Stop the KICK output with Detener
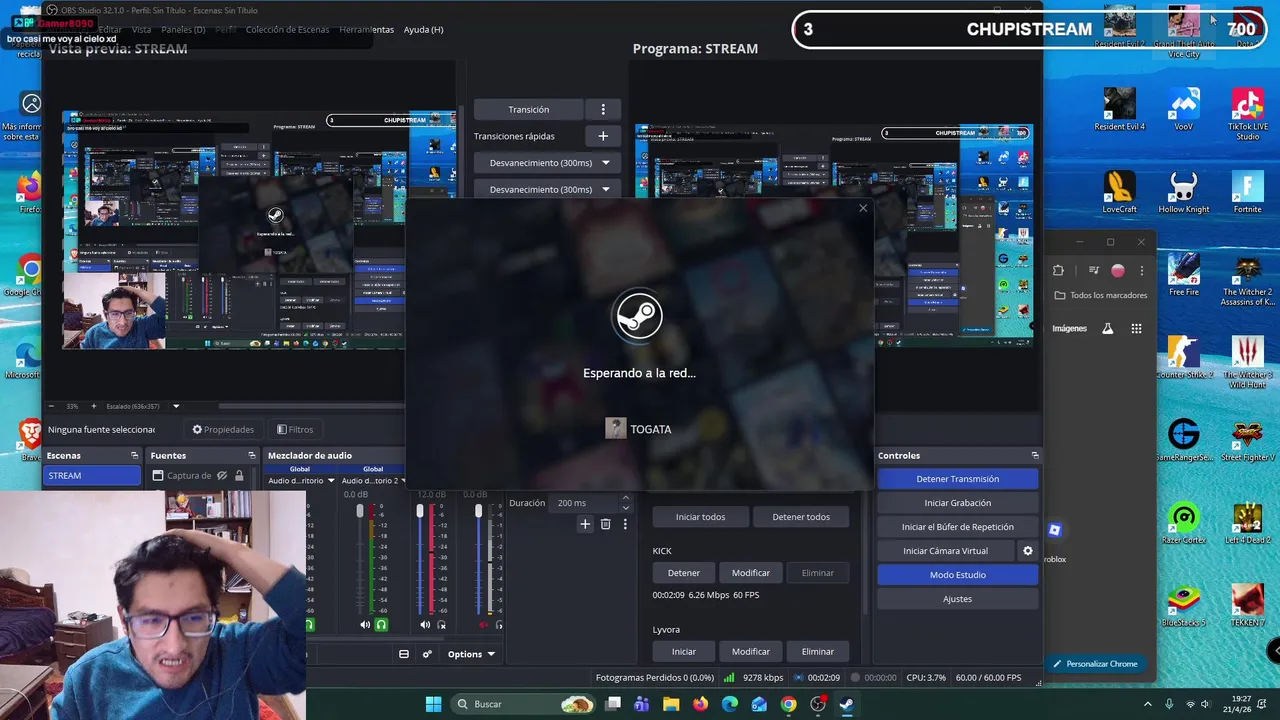The height and width of the screenshot is (720, 1280). pyautogui.click(x=684, y=573)
